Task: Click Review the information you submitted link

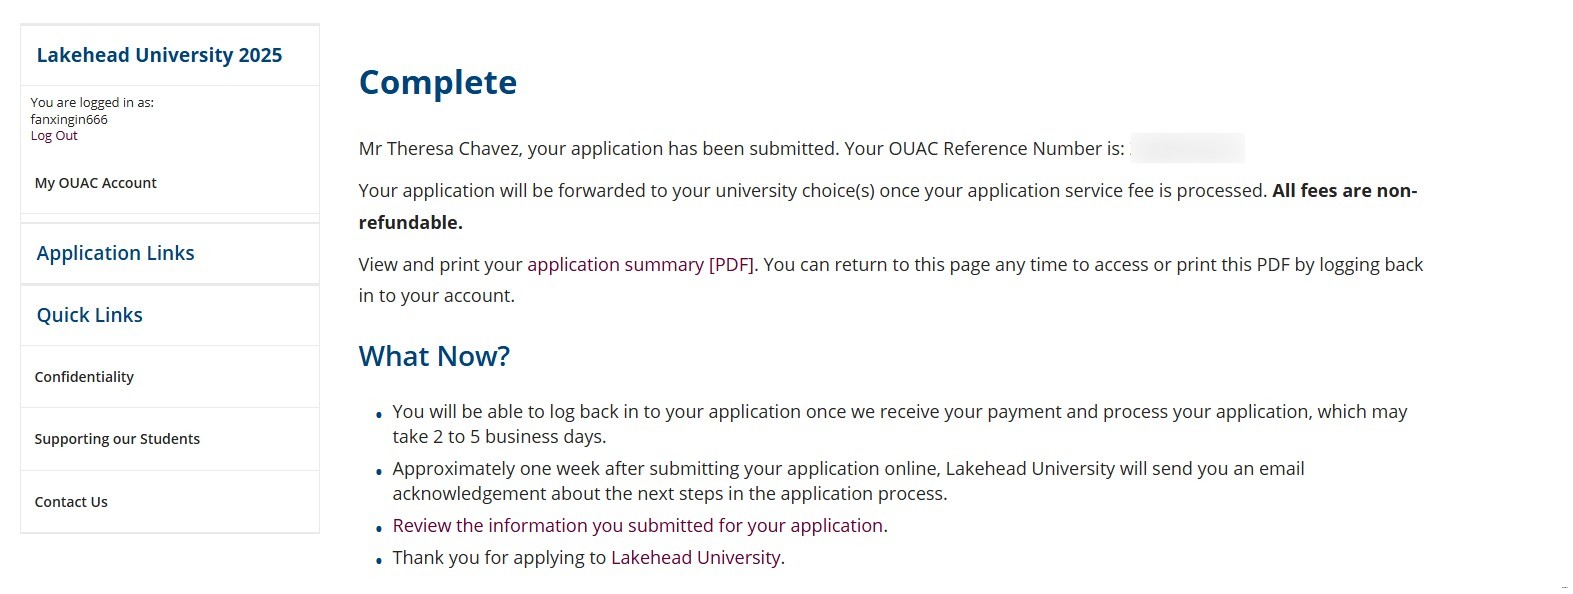Action: tap(638, 526)
